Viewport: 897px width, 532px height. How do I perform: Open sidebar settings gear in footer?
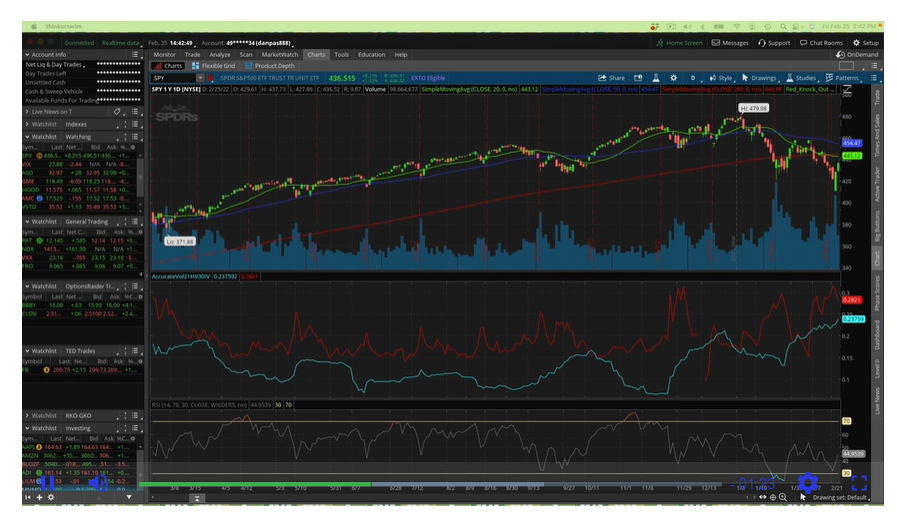51,497
